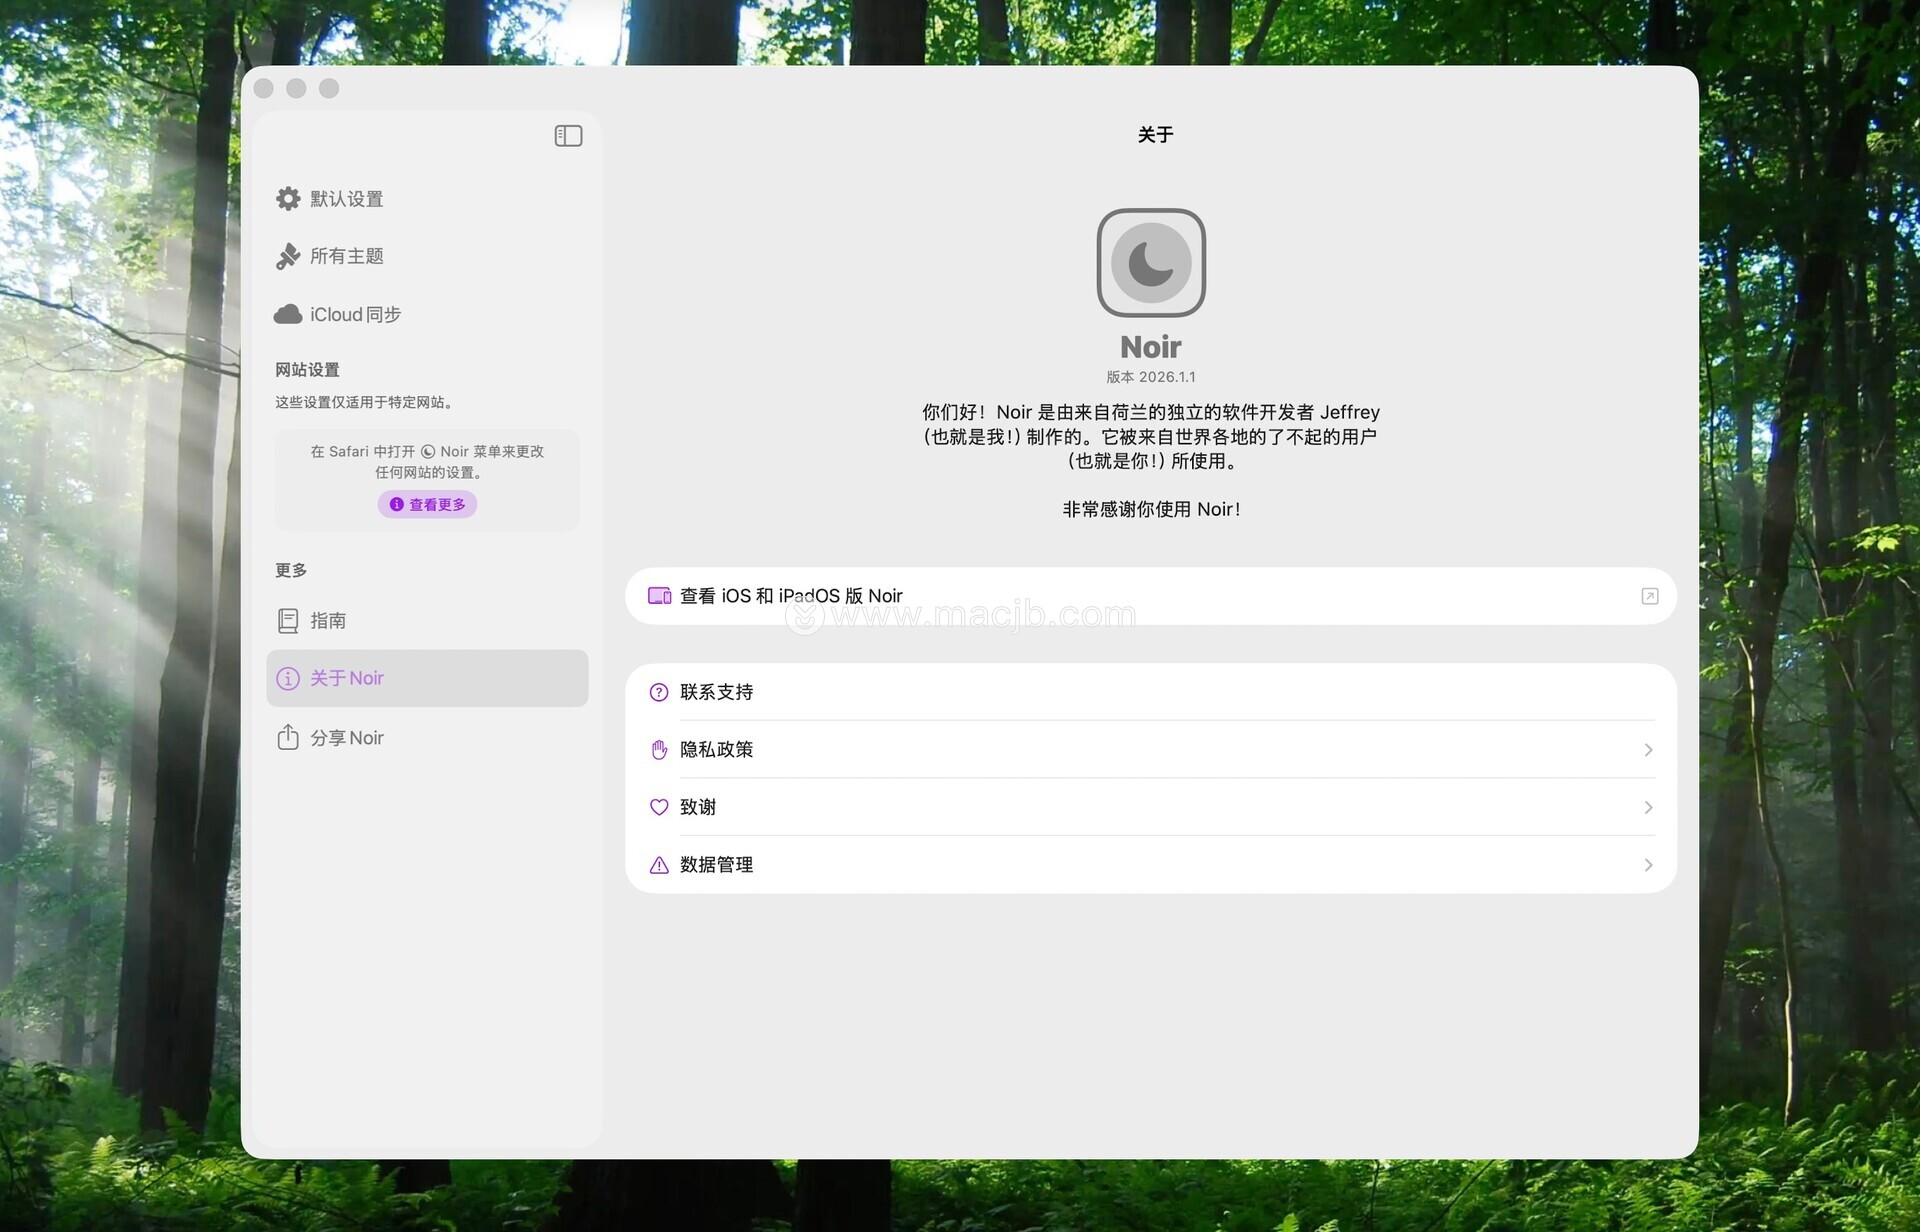Click the info icon beside 关于 Noir
The height and width of the screenshot is (1232, 1920).
[x=288, y=679]
